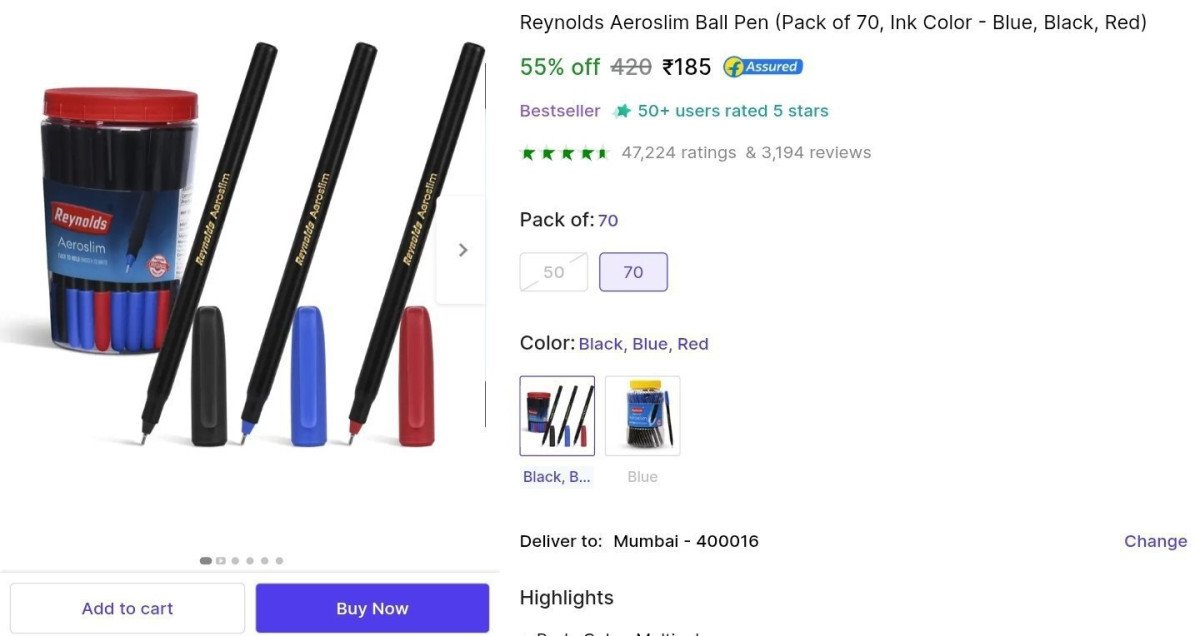Select pack size 50
1200x636 pixels.
[553, 271]
